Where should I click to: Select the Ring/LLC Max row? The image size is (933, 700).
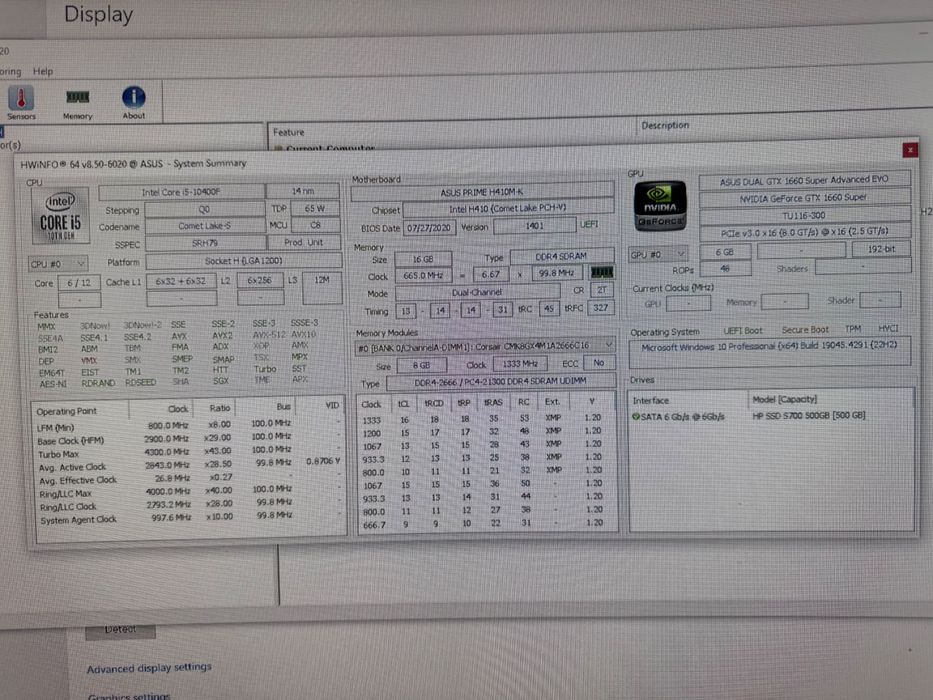[x=189, y=492]
